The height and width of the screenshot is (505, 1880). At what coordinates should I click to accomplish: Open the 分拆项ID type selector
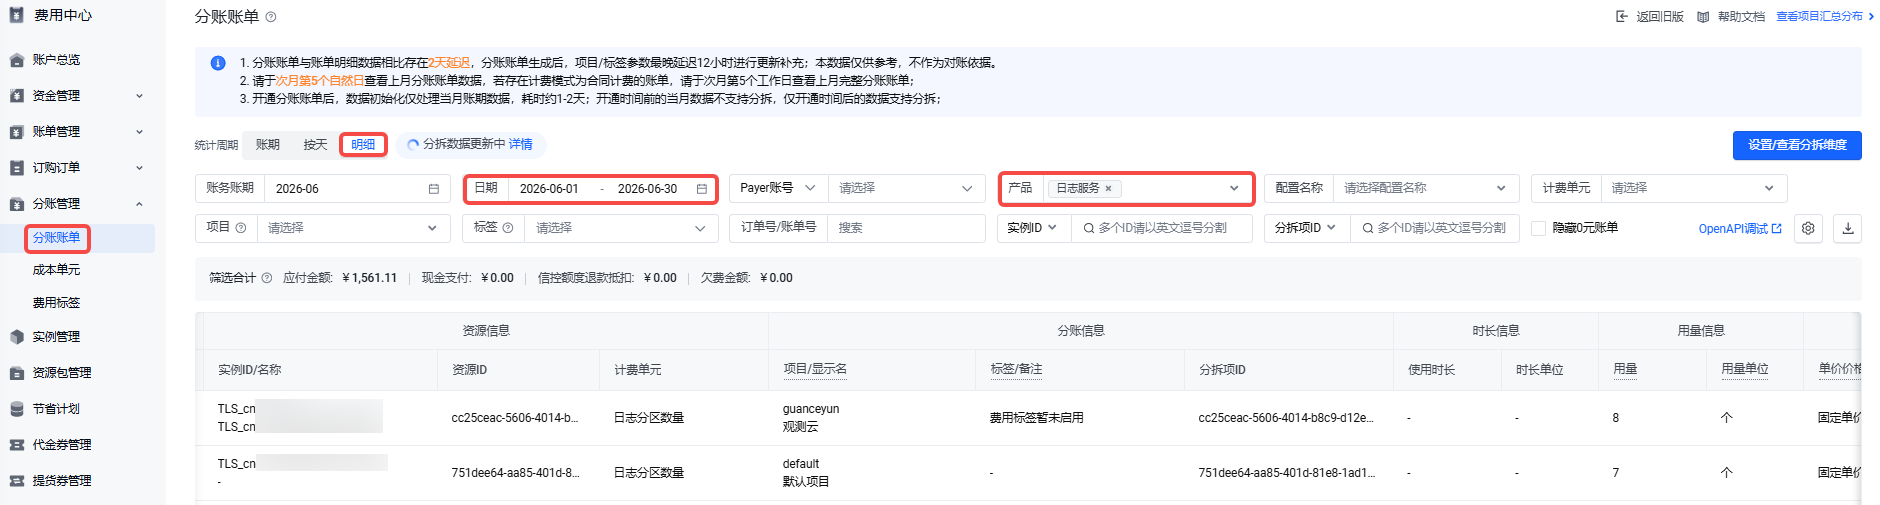click(x=1306, y=228)
